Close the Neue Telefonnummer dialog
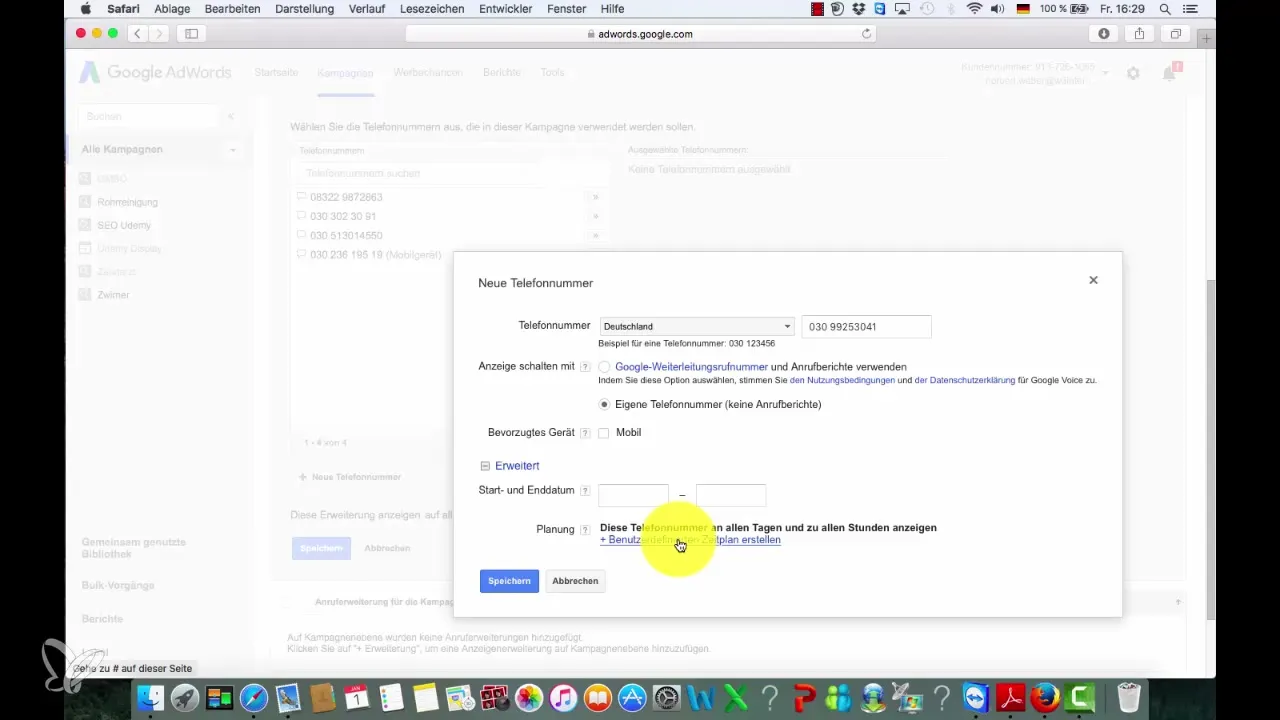Viewport: 1280px width, 720px height. pyautogui.click(x=1093, y=280)
